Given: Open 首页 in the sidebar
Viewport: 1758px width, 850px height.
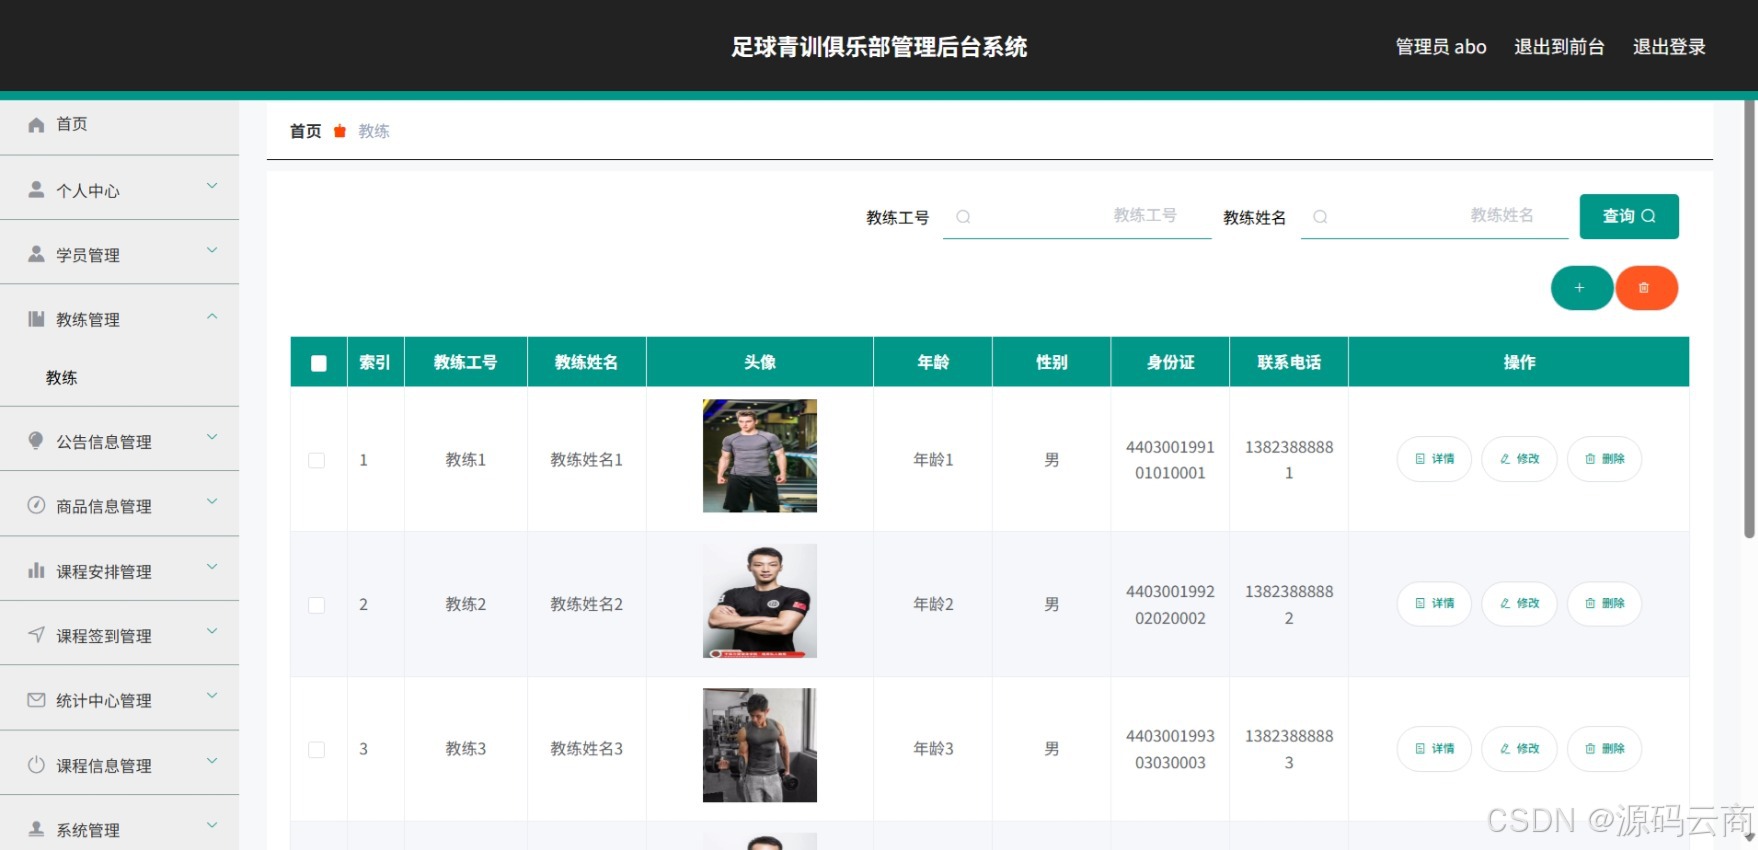Looking at the screenshot, I should click(119, 124).
